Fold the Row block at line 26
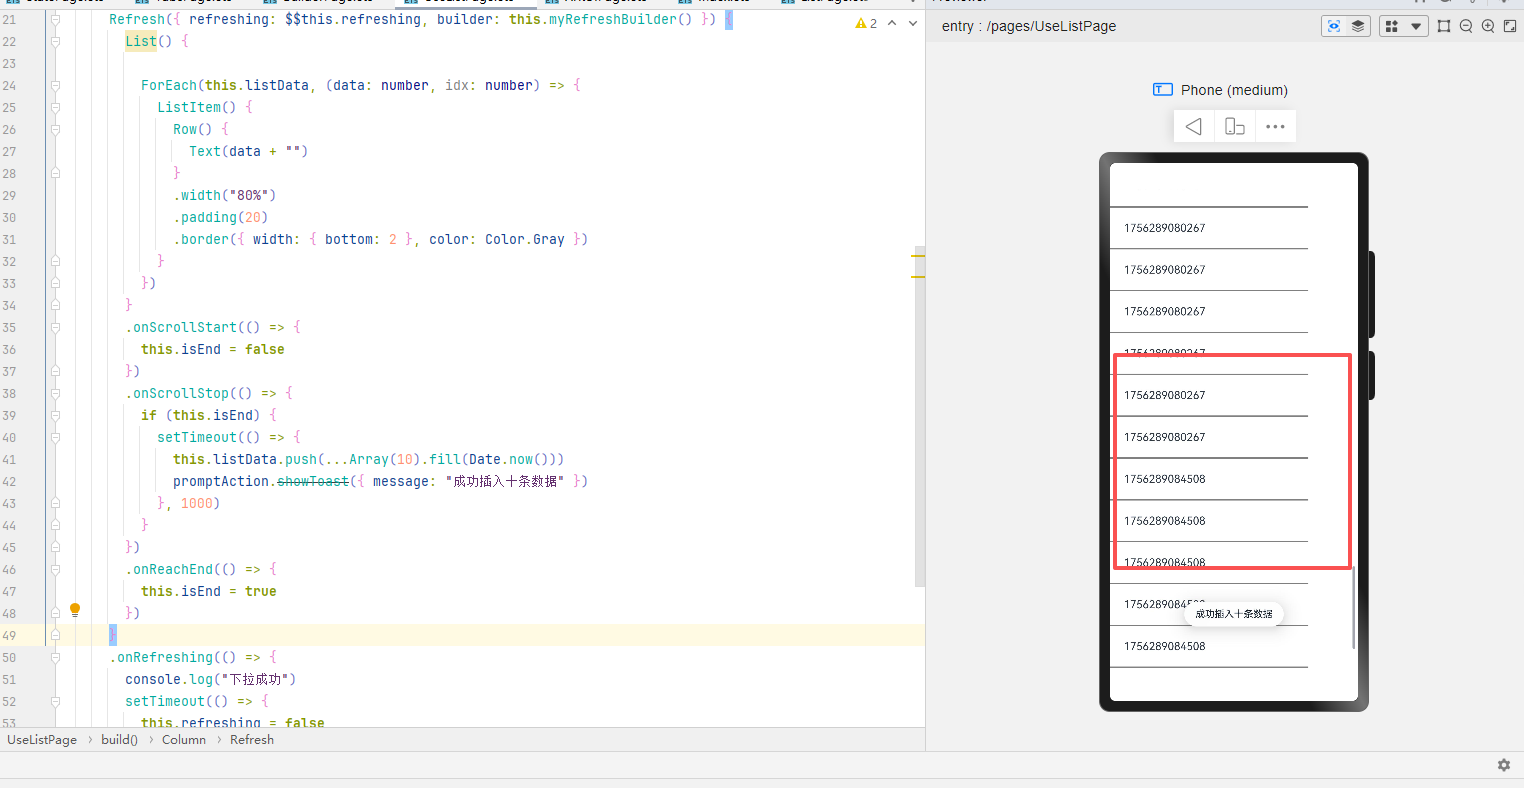The image size is (1524, 788). coord(55,130)
